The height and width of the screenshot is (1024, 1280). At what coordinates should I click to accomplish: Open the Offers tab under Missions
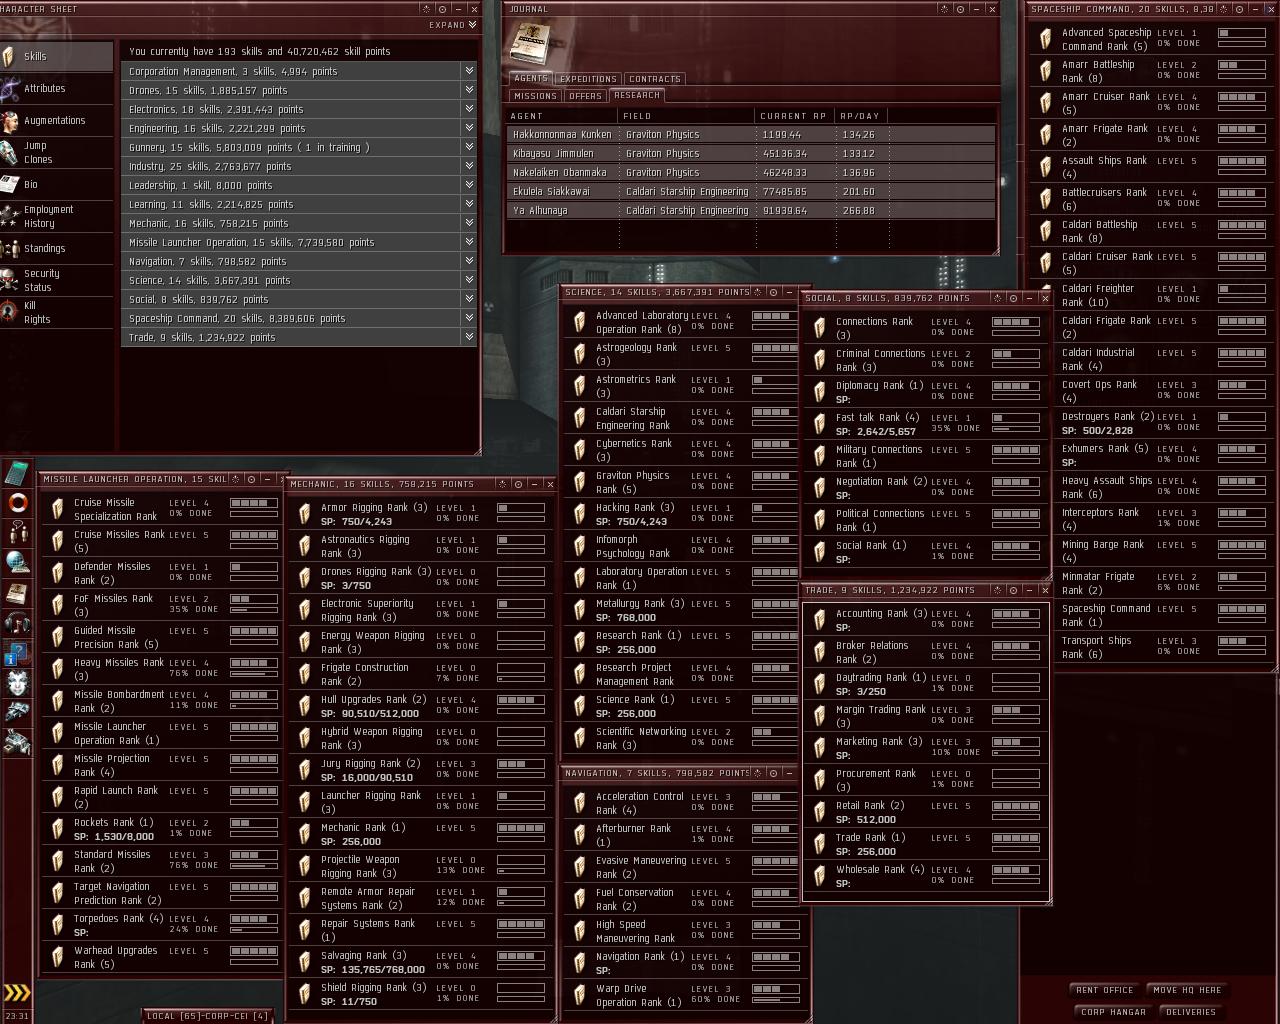tap(585, 95)
